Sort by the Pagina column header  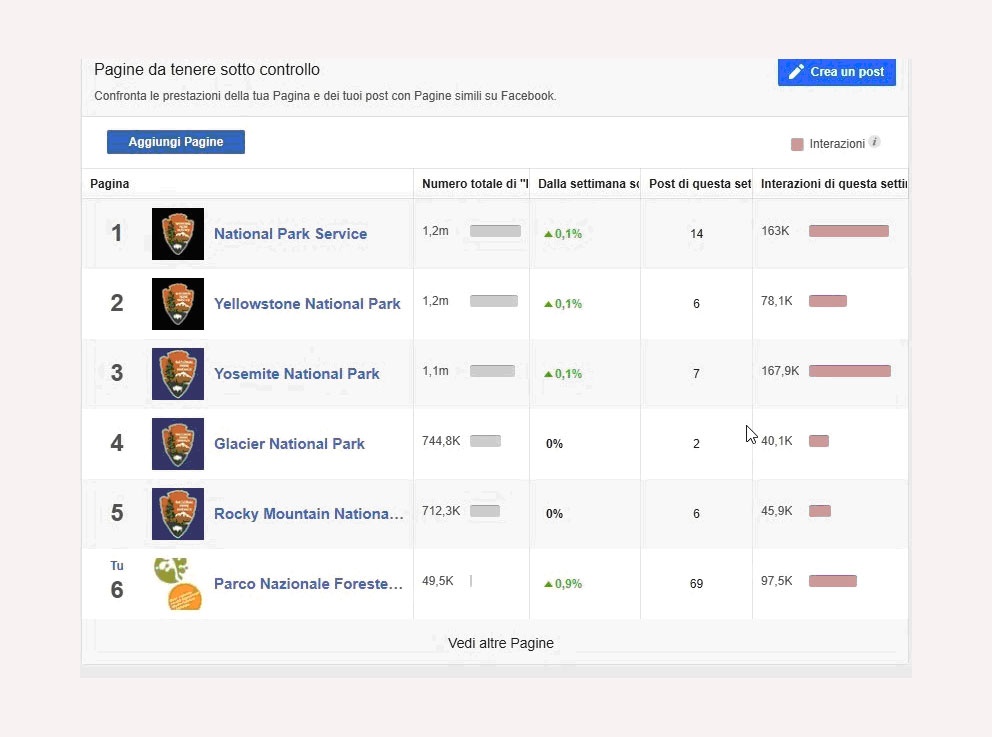tap(110, 184)
